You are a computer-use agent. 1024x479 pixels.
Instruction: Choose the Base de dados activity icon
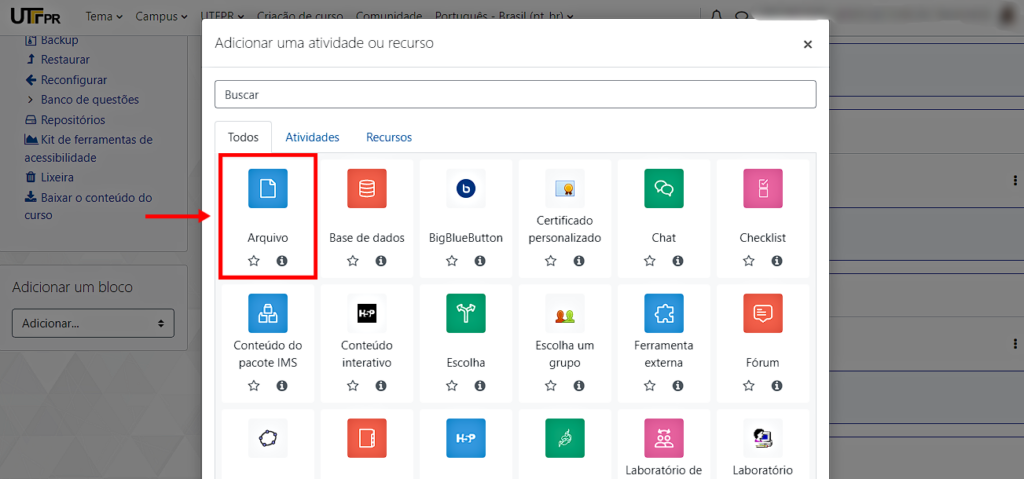tap(367, 188)
